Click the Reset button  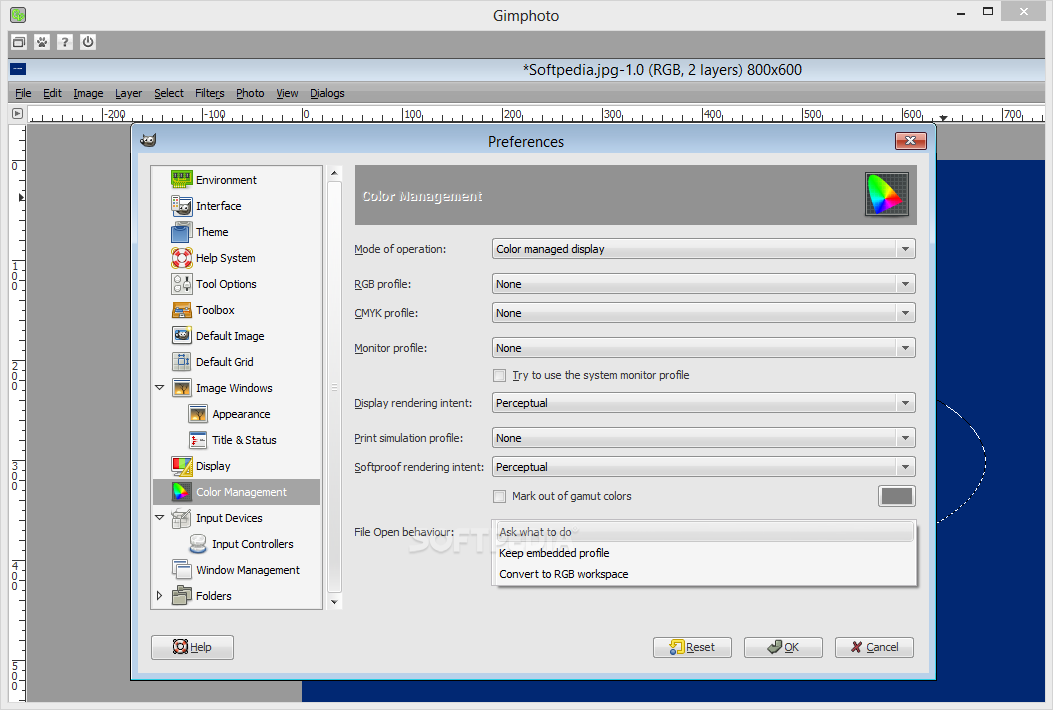(692, 647)
